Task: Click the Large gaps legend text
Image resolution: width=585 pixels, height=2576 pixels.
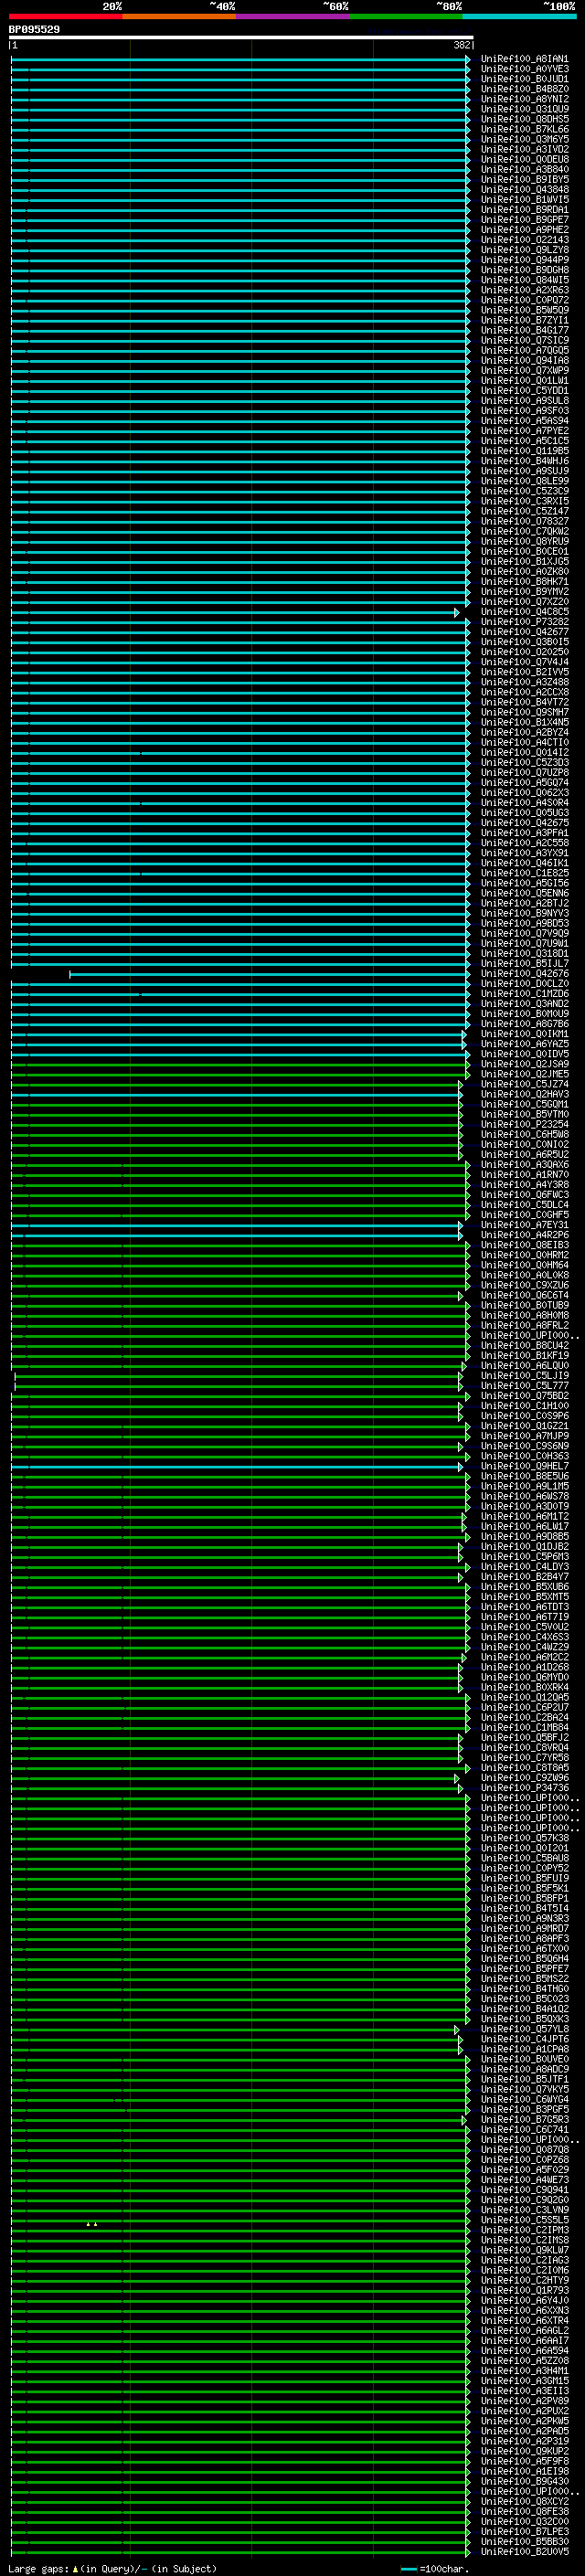Action: [112, 2568]
